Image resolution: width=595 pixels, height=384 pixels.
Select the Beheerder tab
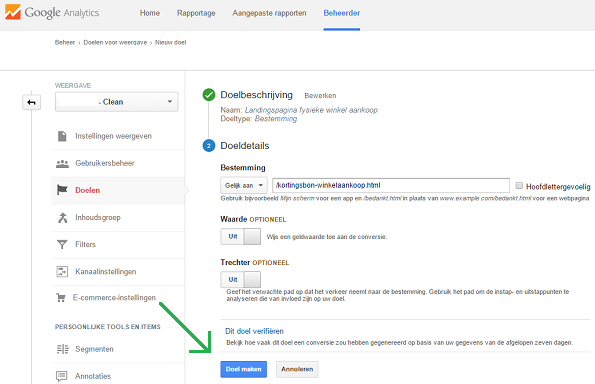click(x=342, y=13)
